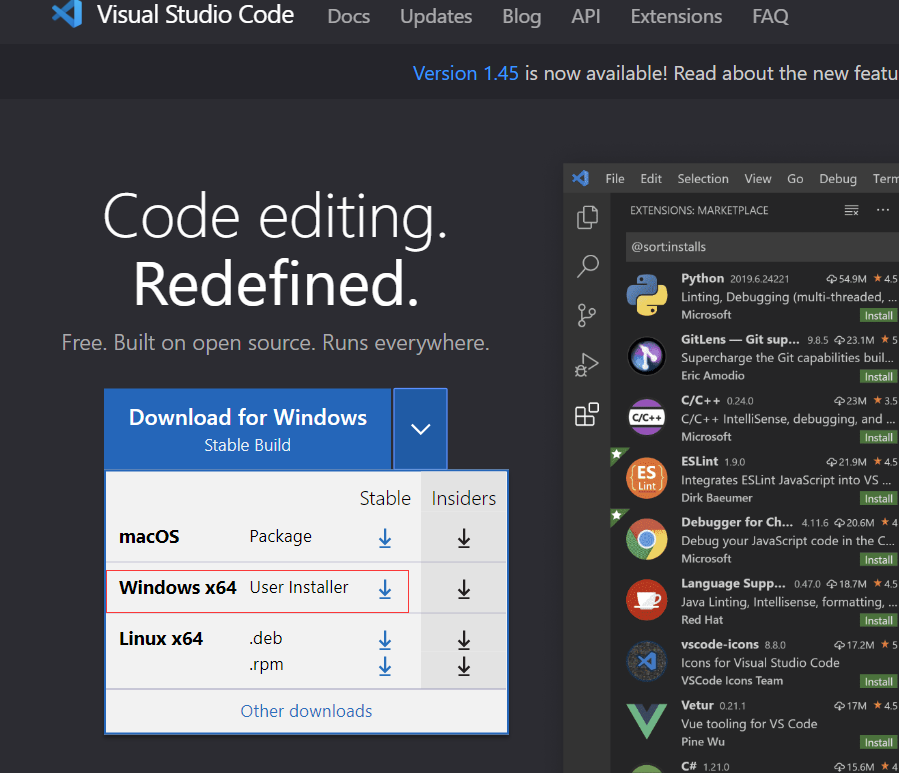Screen dimensions: 899x773
Task: Click the Download for Windows Stable Build button
Action: 248,429
